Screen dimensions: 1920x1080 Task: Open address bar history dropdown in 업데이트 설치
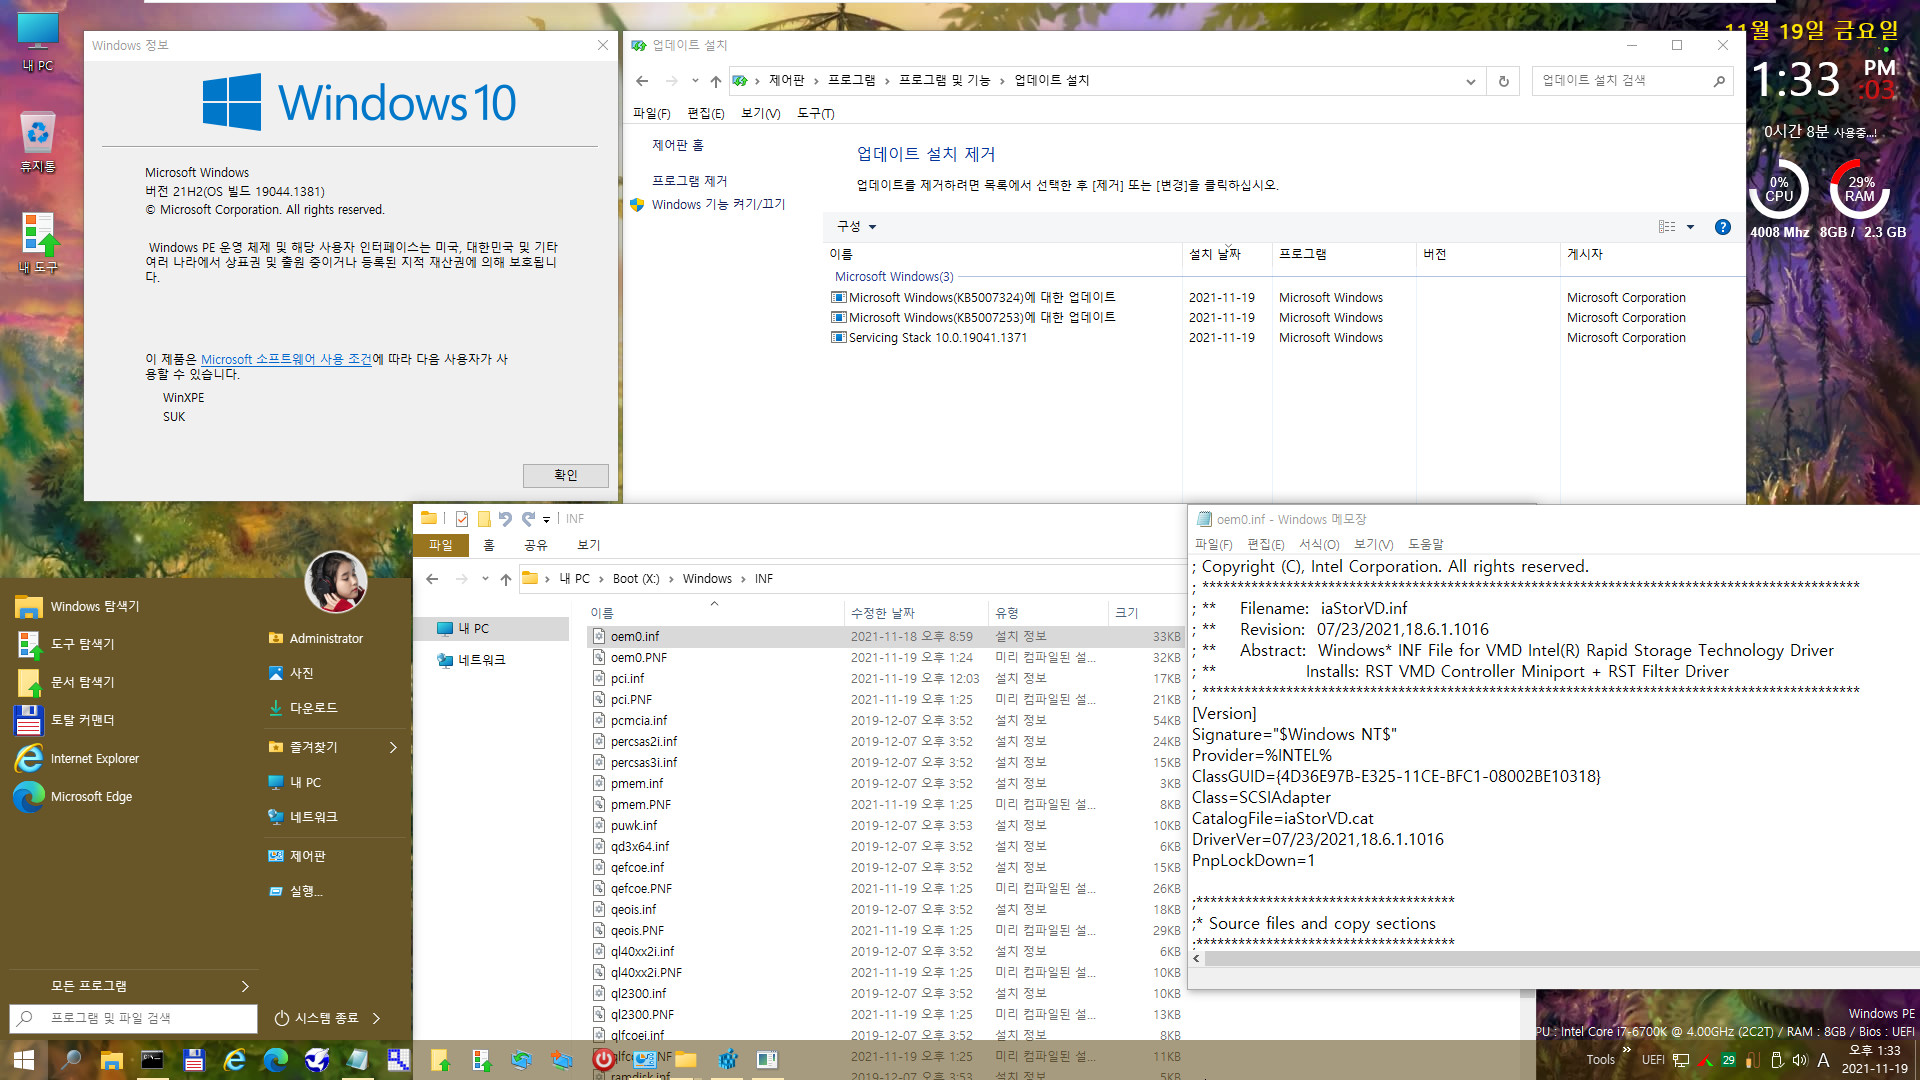tap(1470, 81)
